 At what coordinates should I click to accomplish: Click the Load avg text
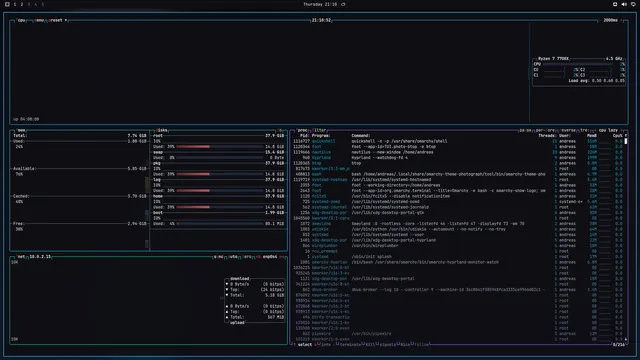click(596, 81)
